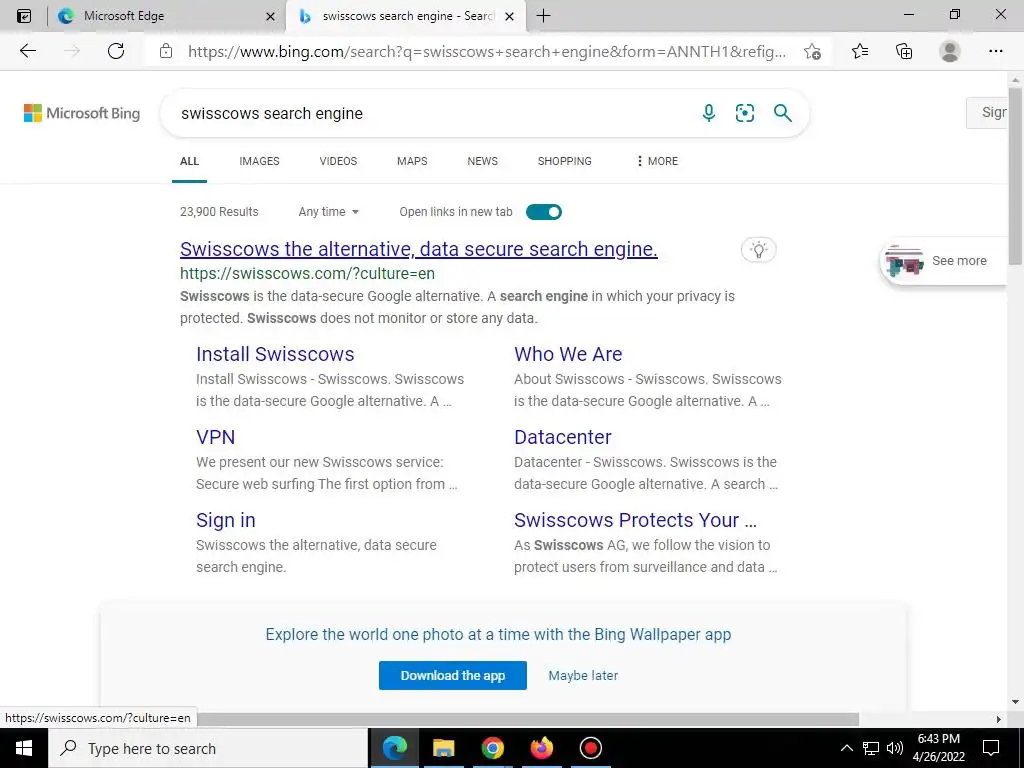Select the ALL results tab
Image resolution: width=1024 pixels, height=768 pixels.
pyautogui.click(x=189, y=161)
